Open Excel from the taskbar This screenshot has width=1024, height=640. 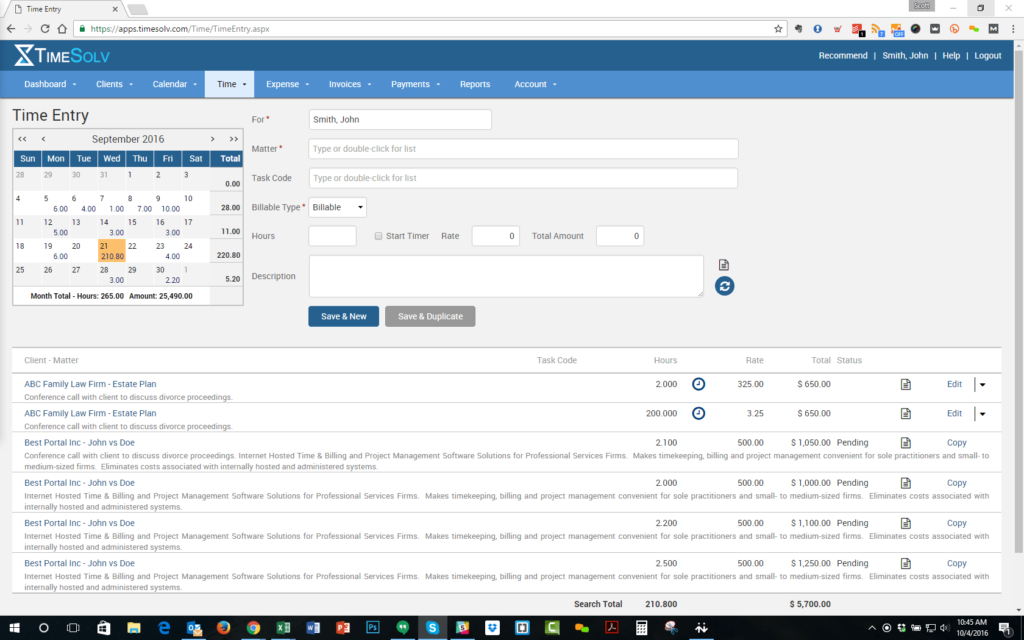[283, 628]
